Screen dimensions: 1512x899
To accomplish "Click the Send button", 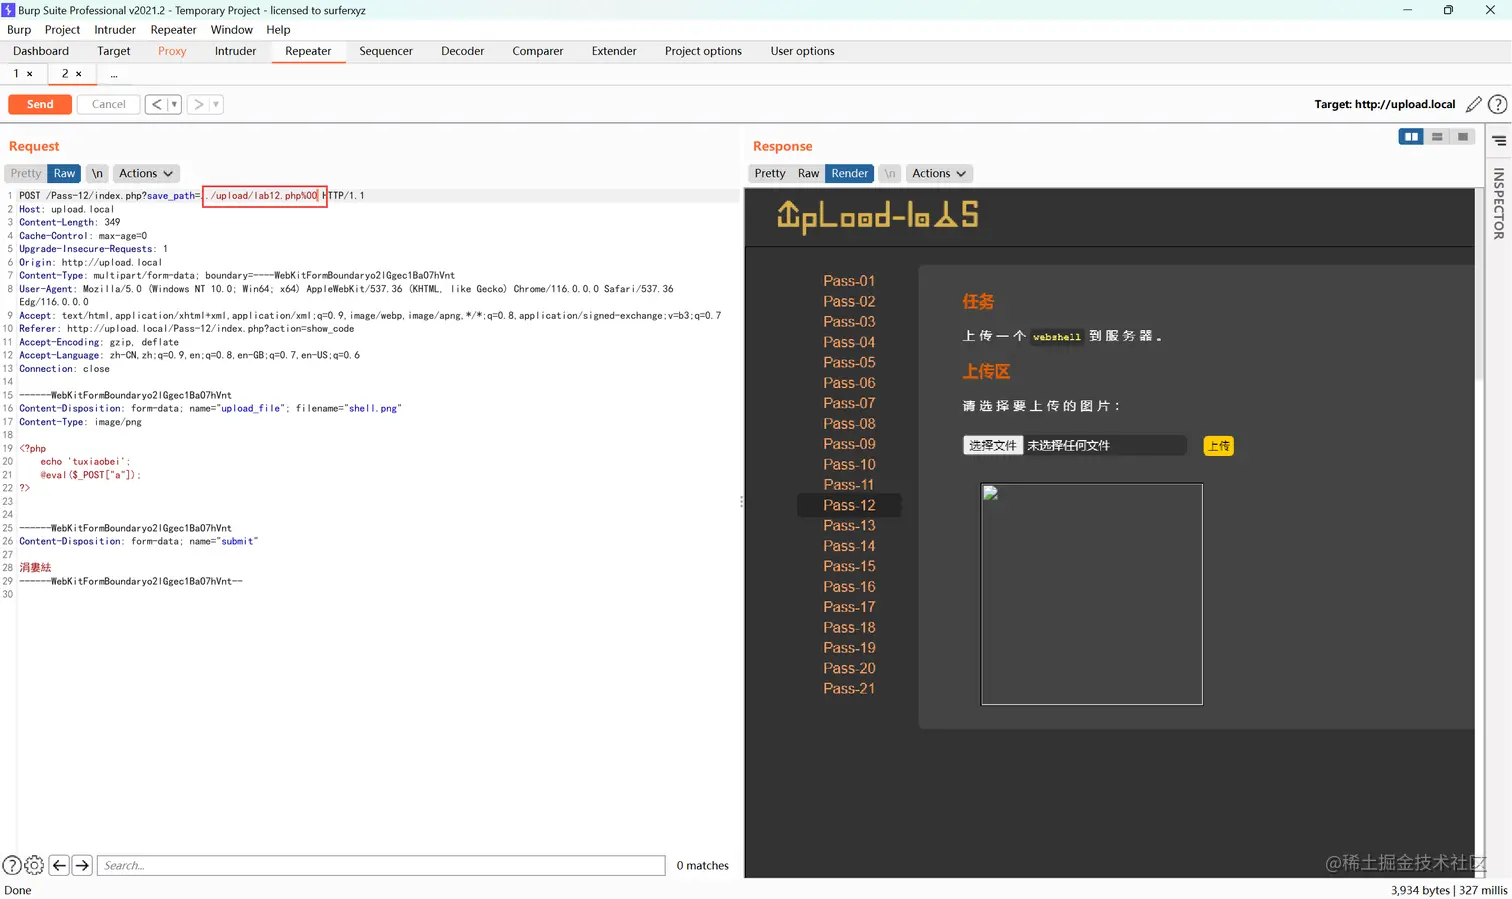I will (40, 104).
